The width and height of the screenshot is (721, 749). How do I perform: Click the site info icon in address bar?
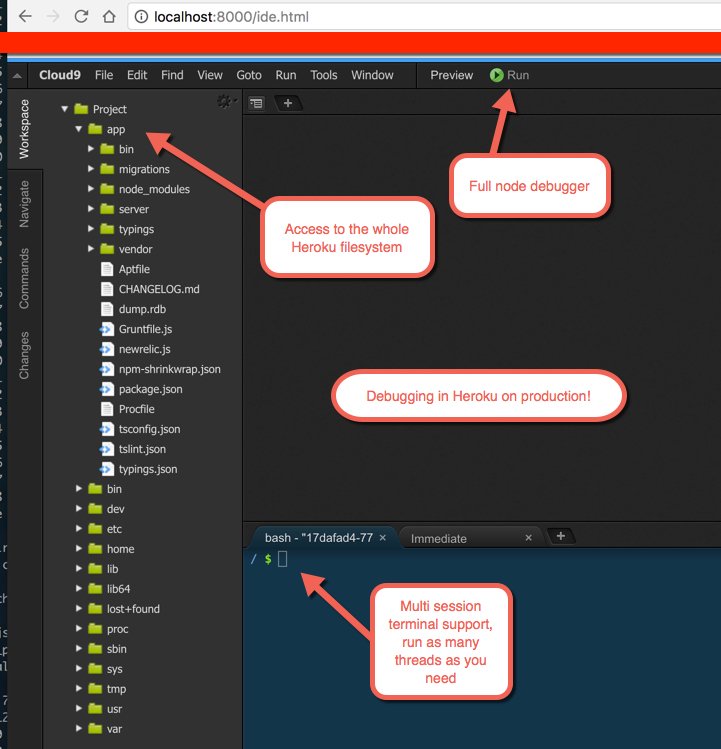tap(141, 17)
